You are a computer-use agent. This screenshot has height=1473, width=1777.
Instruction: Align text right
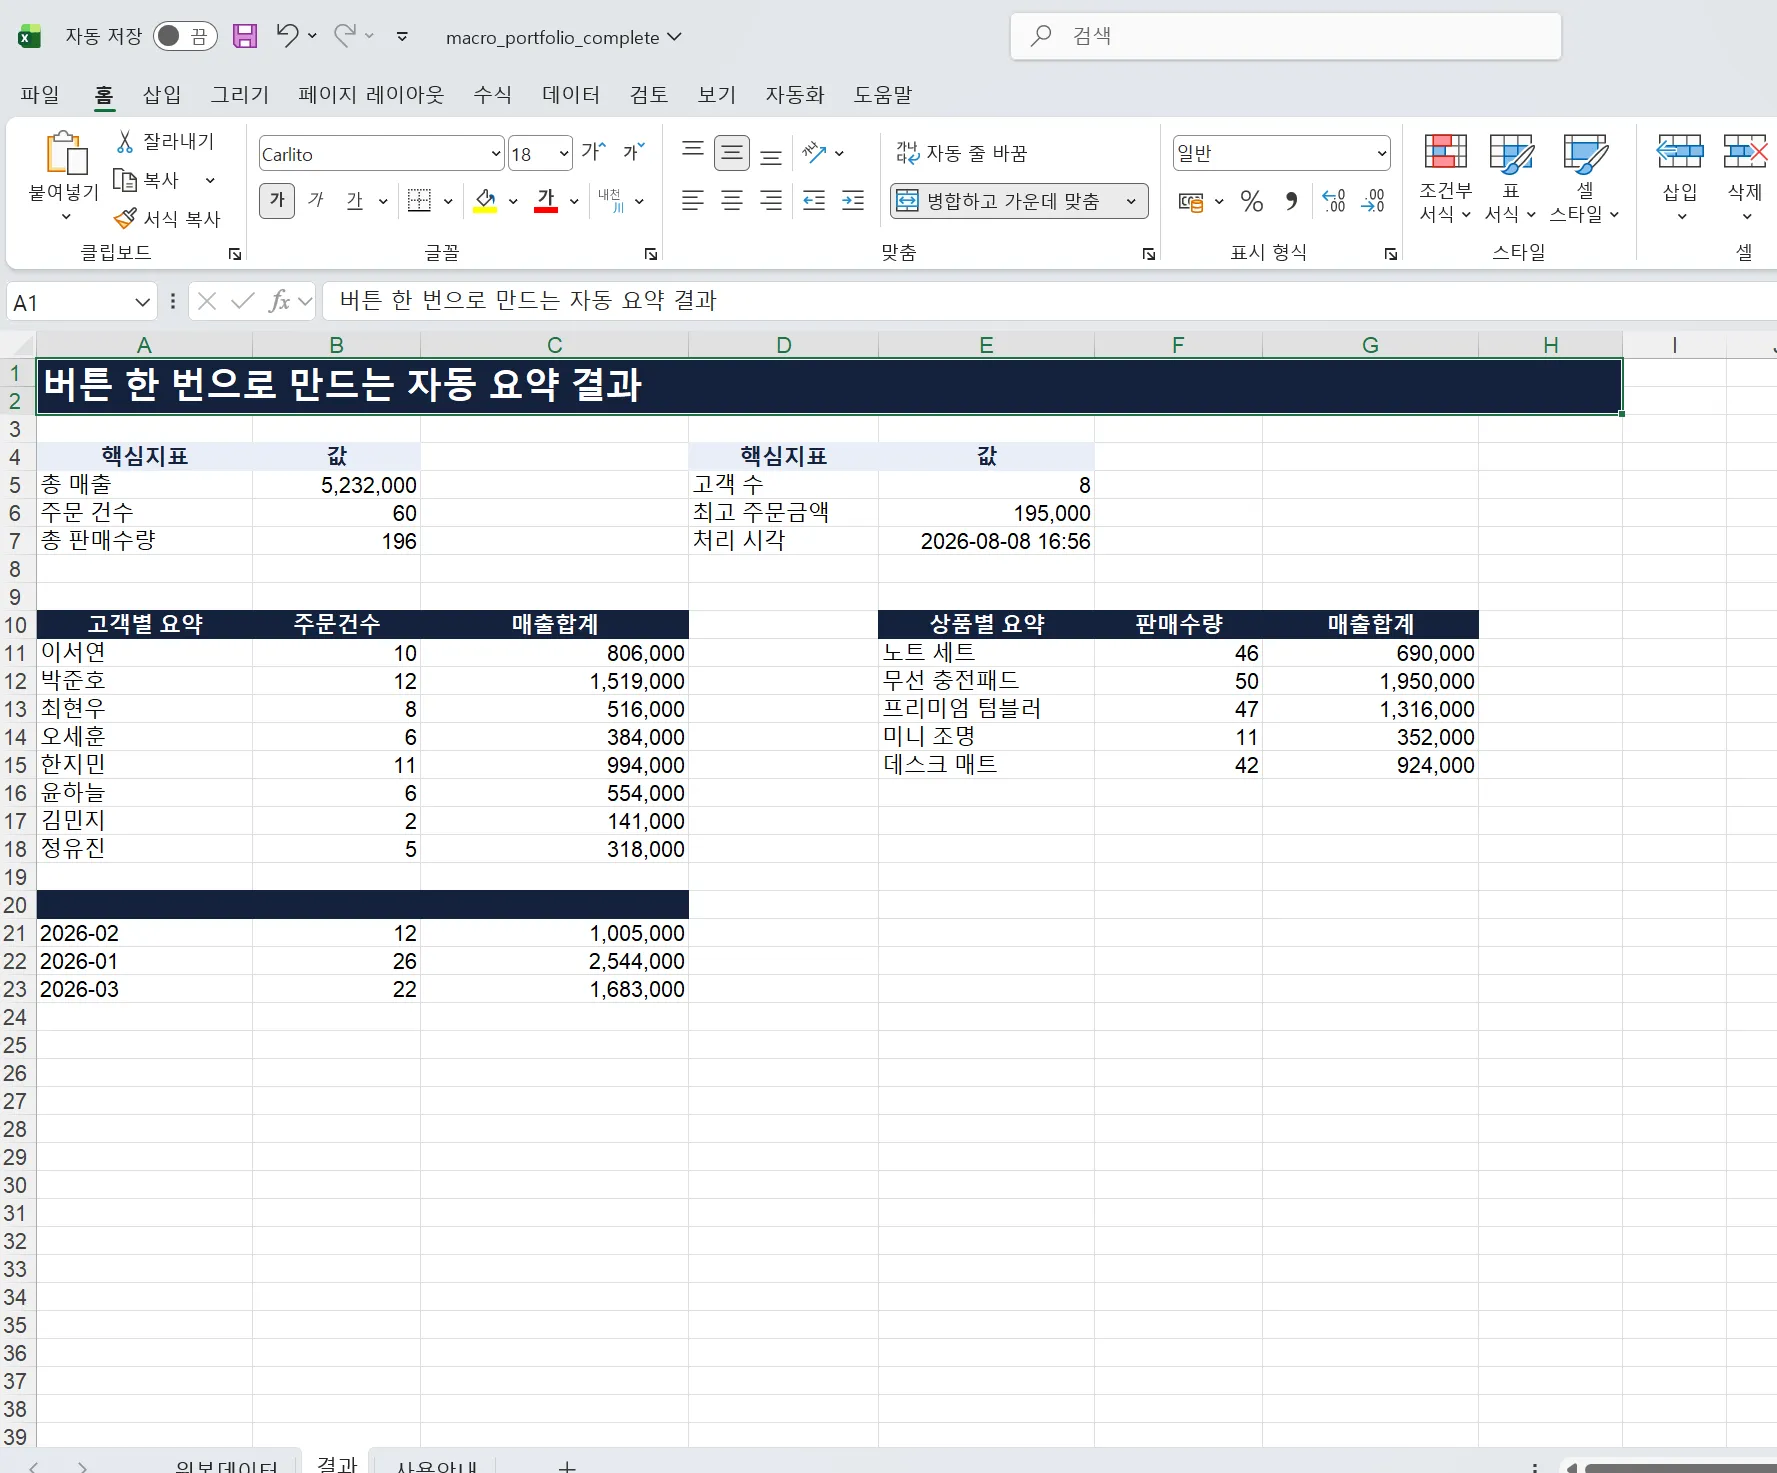click(x=771, y=201)
